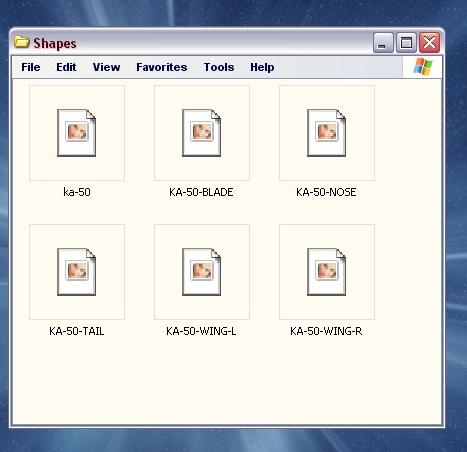Maximize the Shapes window
Image resolution: width=467 pixels, height=452 pixels.
tap(406, 43)
